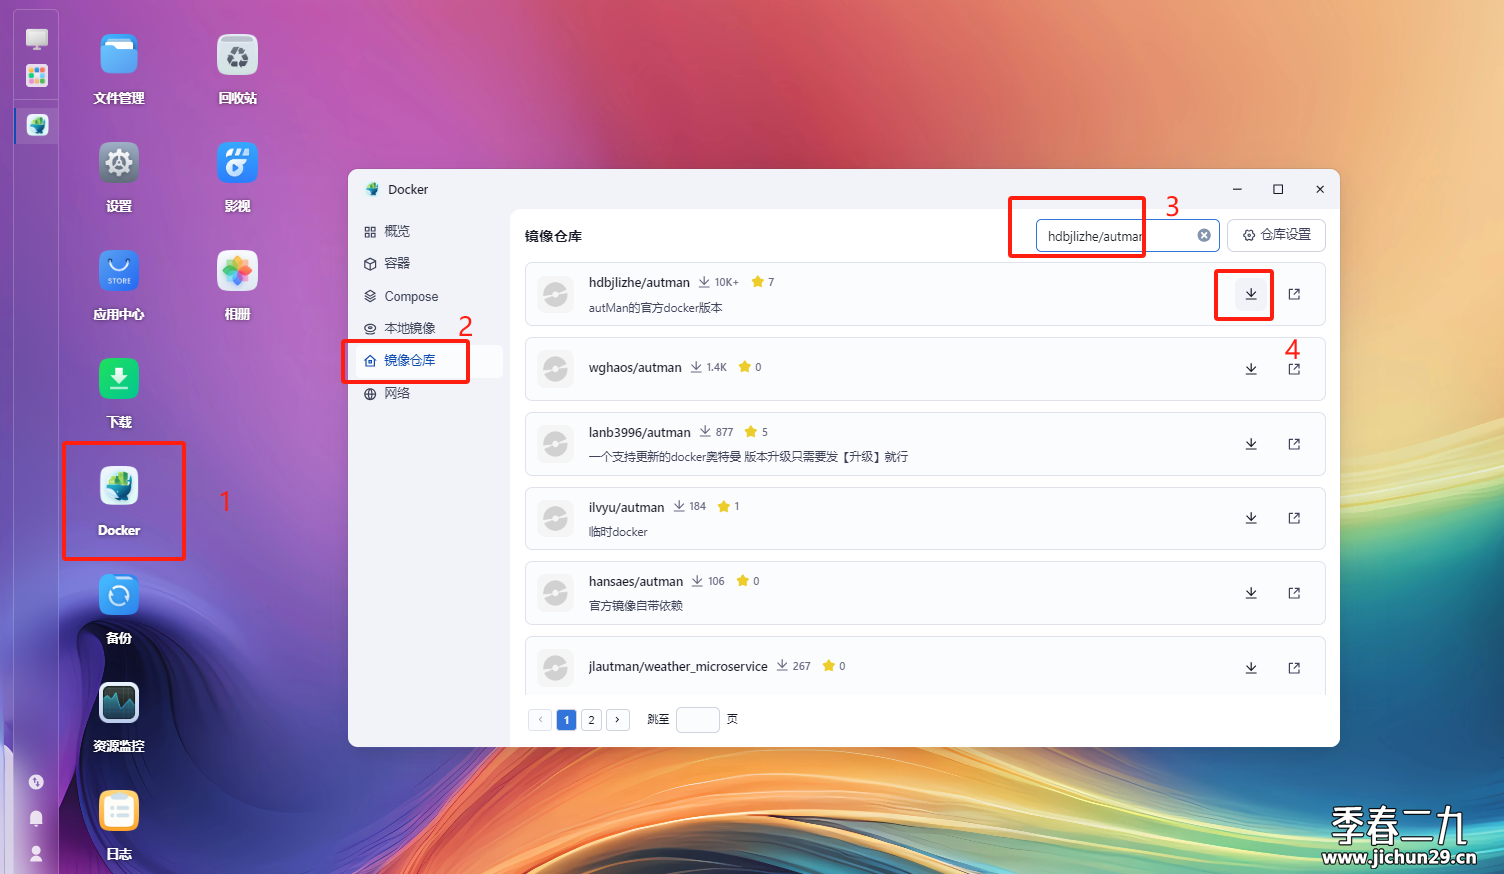Viewport: 1504px width, 874px height.
Task: Go to page 2 of results
Action: click(x=591, y=720)
